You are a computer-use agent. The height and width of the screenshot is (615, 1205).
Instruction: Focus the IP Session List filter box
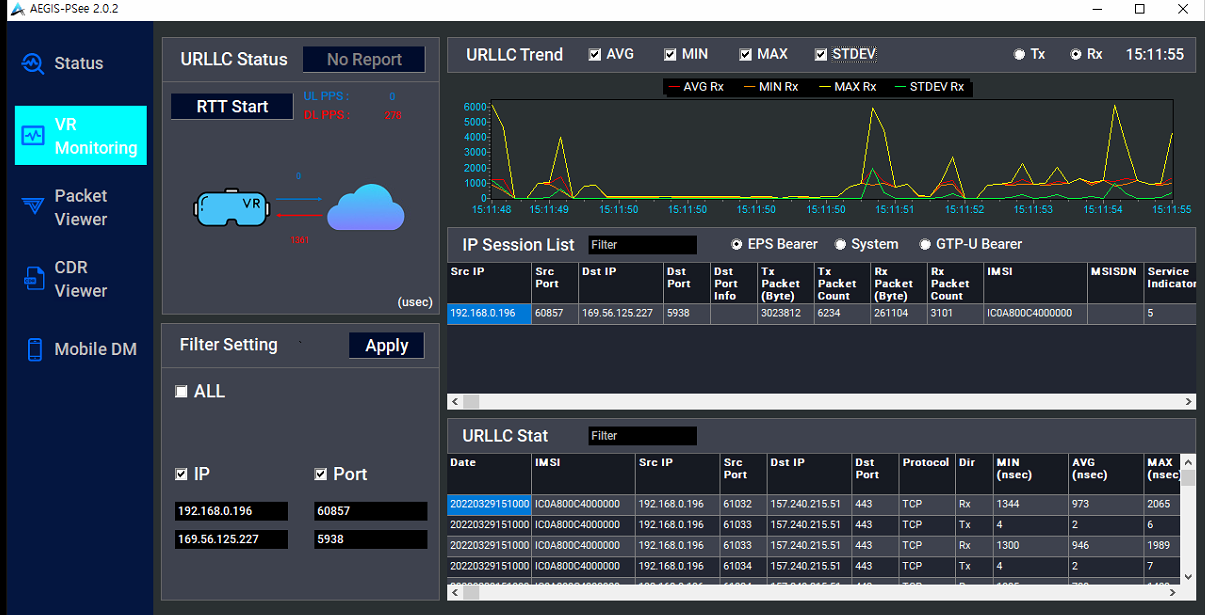click(642, 245)
